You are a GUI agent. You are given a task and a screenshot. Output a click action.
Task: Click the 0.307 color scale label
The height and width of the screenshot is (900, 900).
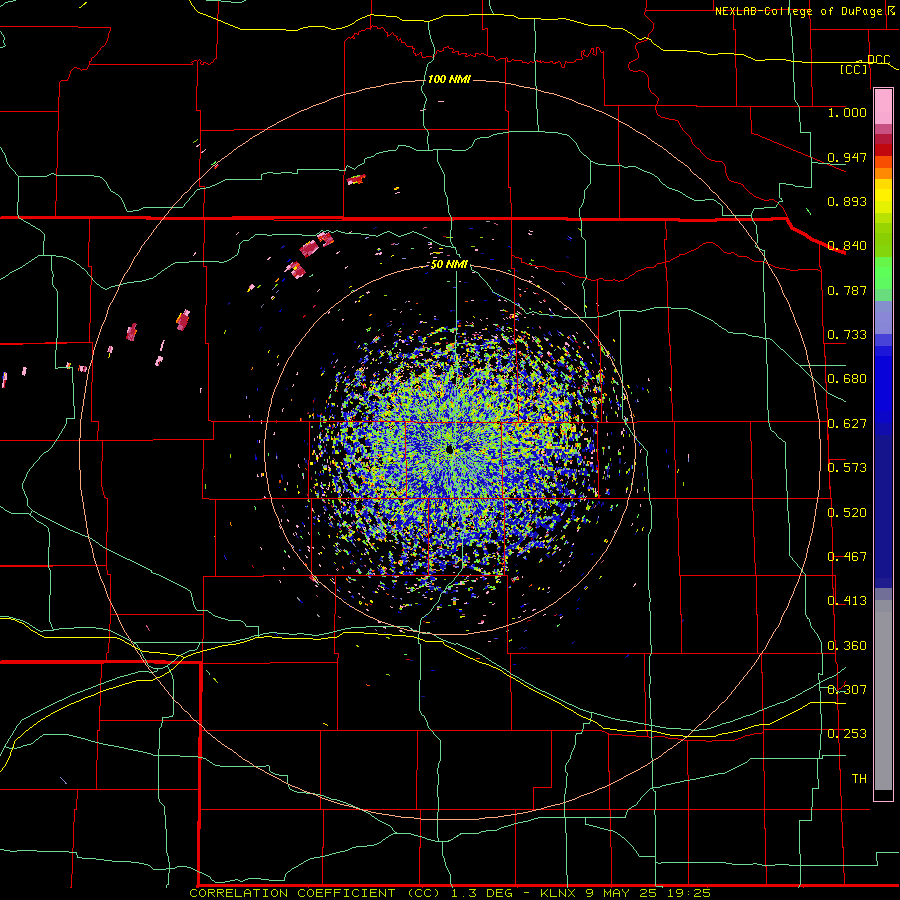847,690
